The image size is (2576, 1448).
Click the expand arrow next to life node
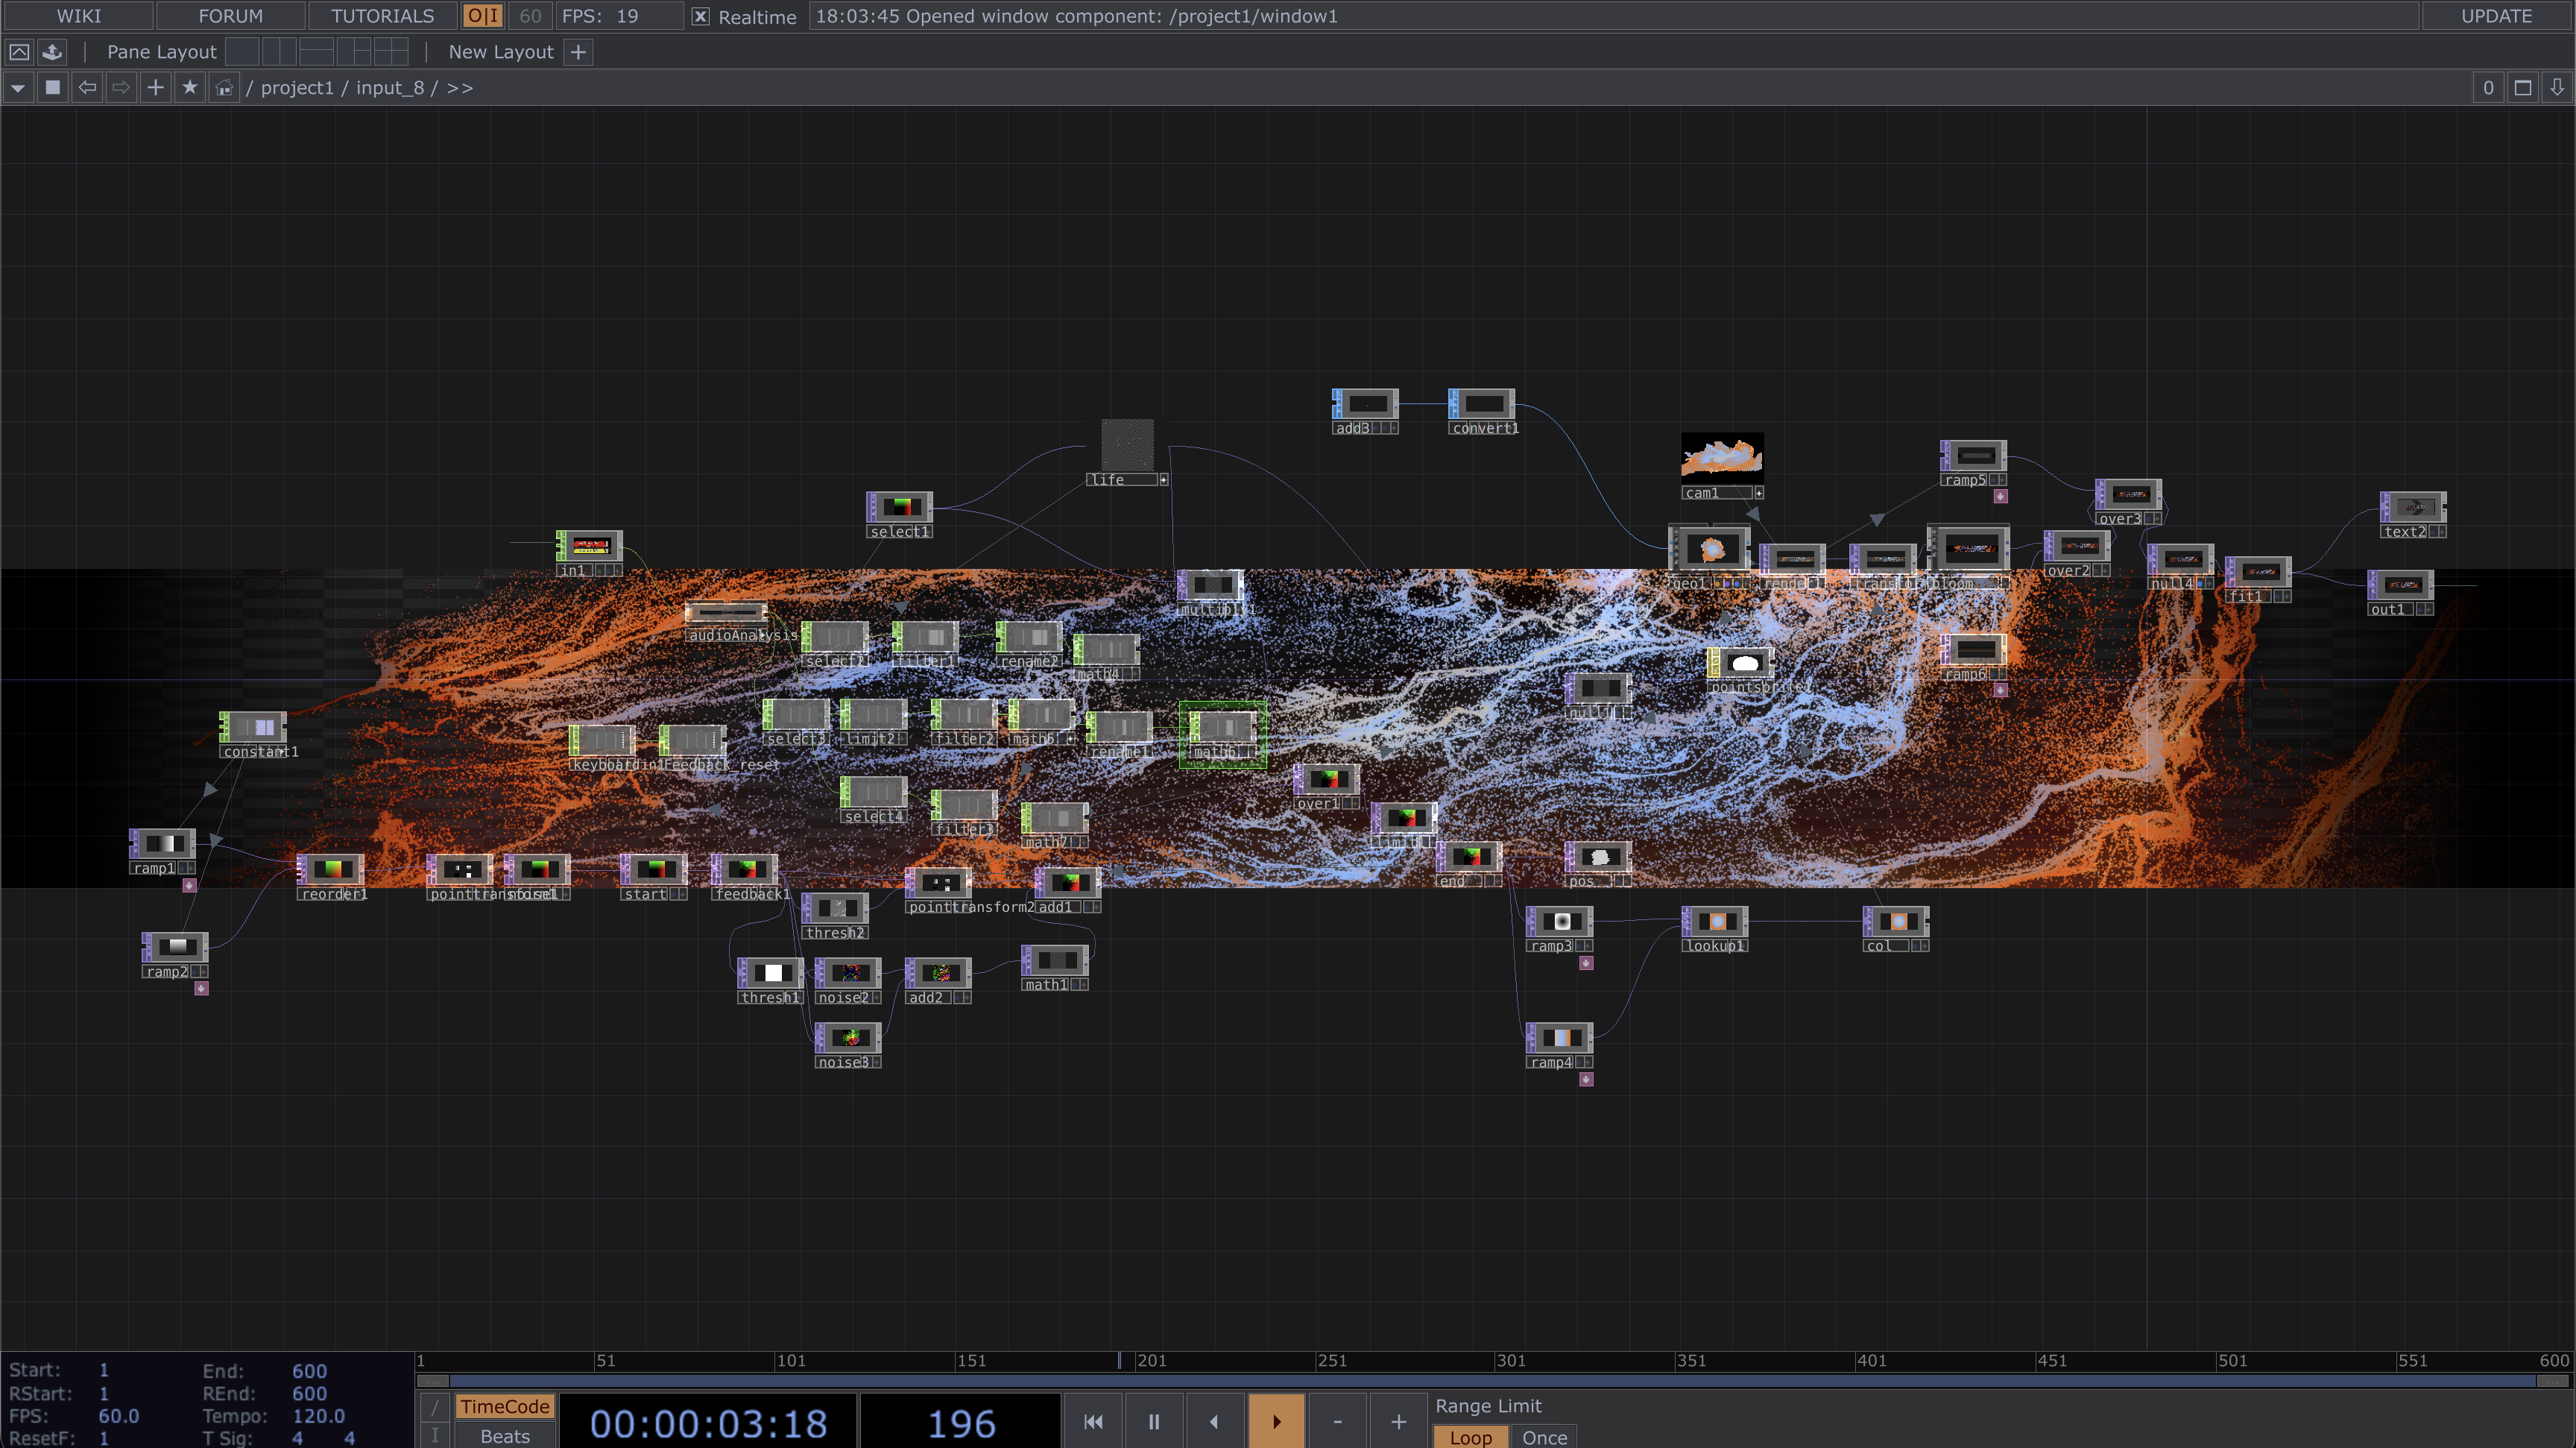(1163, 480)
